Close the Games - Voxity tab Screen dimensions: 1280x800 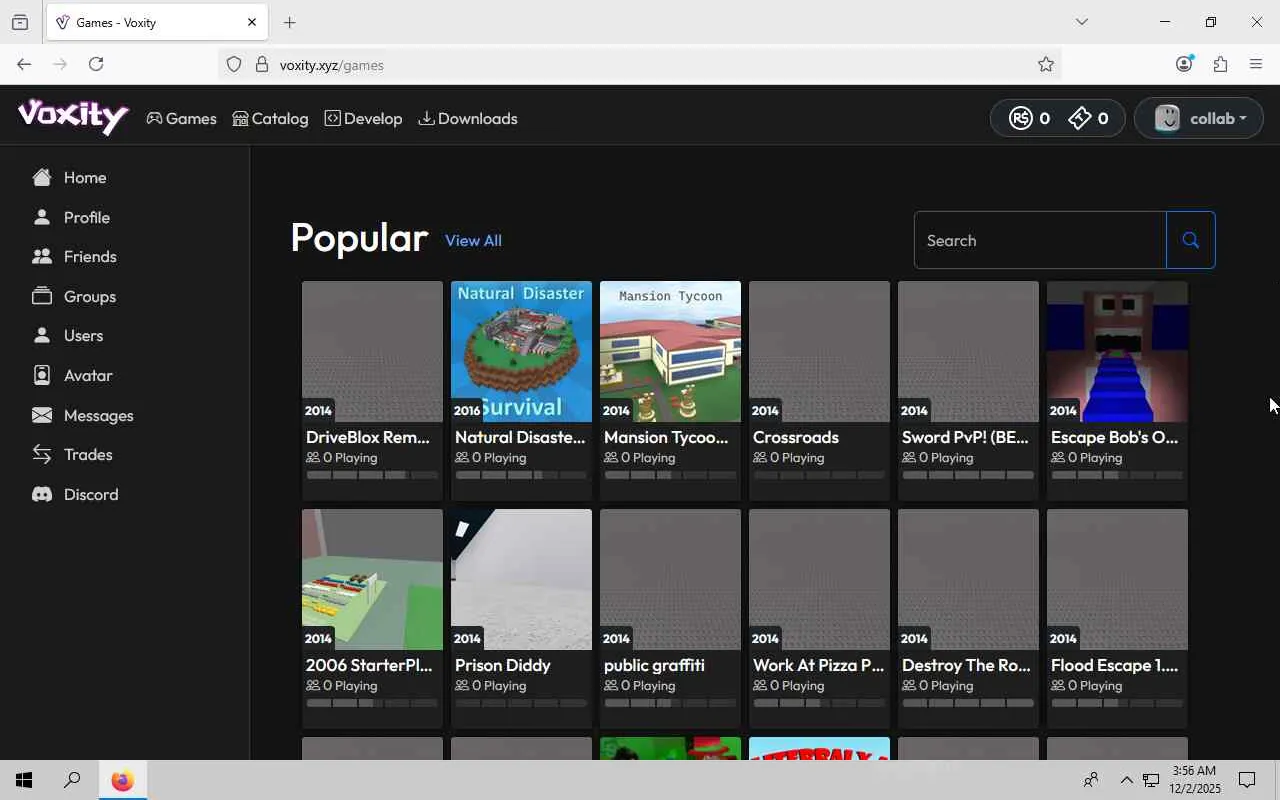[x=252, y=22]
